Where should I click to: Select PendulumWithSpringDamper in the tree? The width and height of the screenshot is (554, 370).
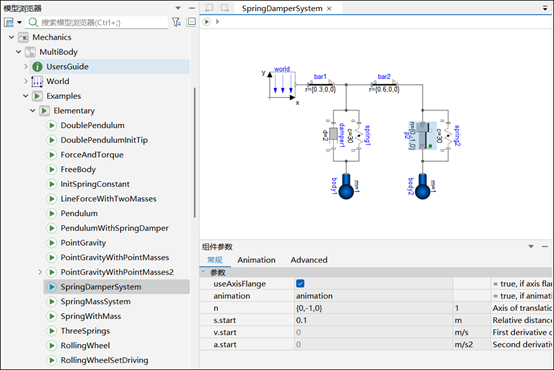coord(114,228)
